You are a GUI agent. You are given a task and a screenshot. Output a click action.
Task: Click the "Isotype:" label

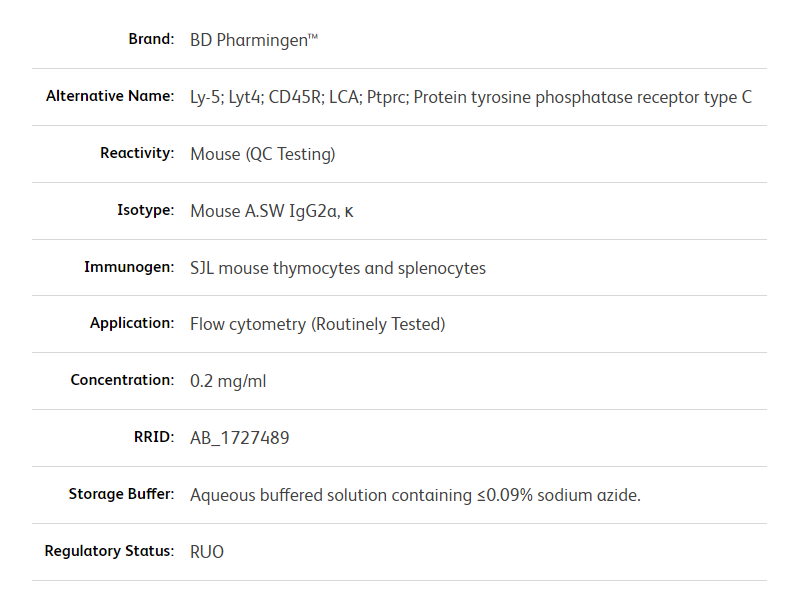[x=145, y=210]
